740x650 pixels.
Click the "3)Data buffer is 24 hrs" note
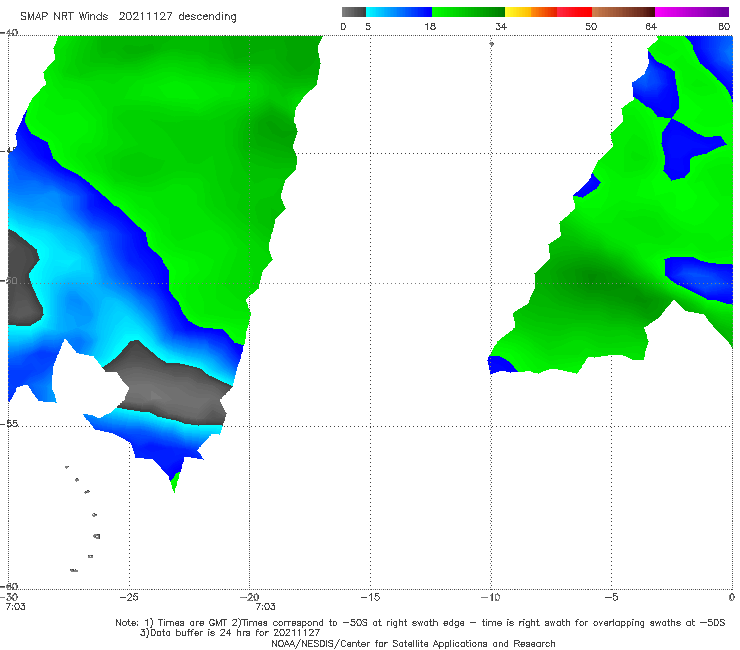(230, 633)
